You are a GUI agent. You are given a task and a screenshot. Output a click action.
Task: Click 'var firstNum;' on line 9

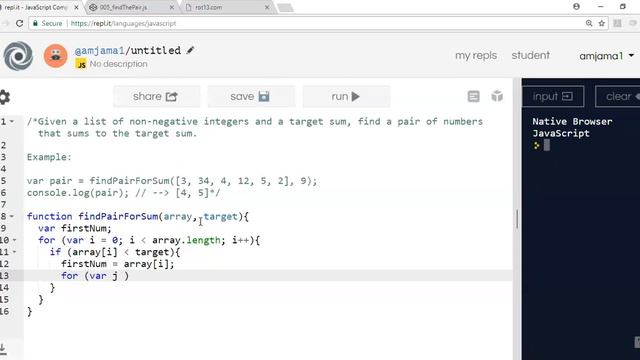coord(75,228)
